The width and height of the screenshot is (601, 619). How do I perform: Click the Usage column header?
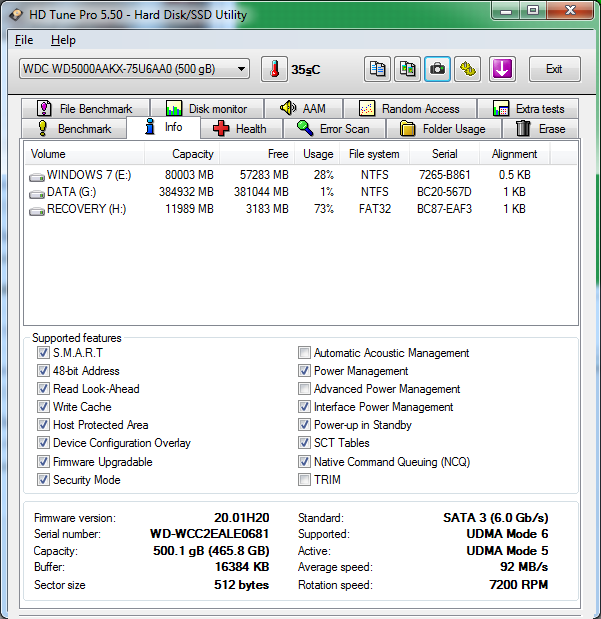coord(316,154)
